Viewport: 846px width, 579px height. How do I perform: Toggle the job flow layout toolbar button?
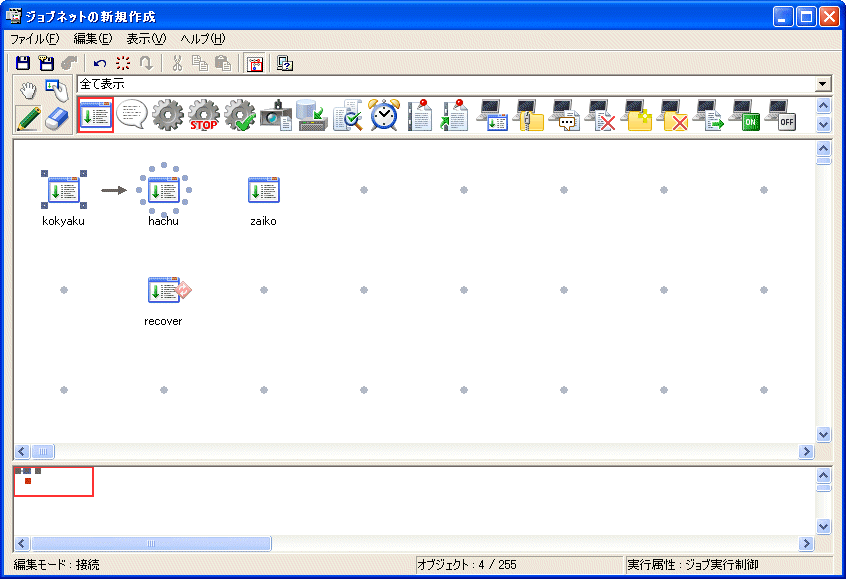pos(255,63)
